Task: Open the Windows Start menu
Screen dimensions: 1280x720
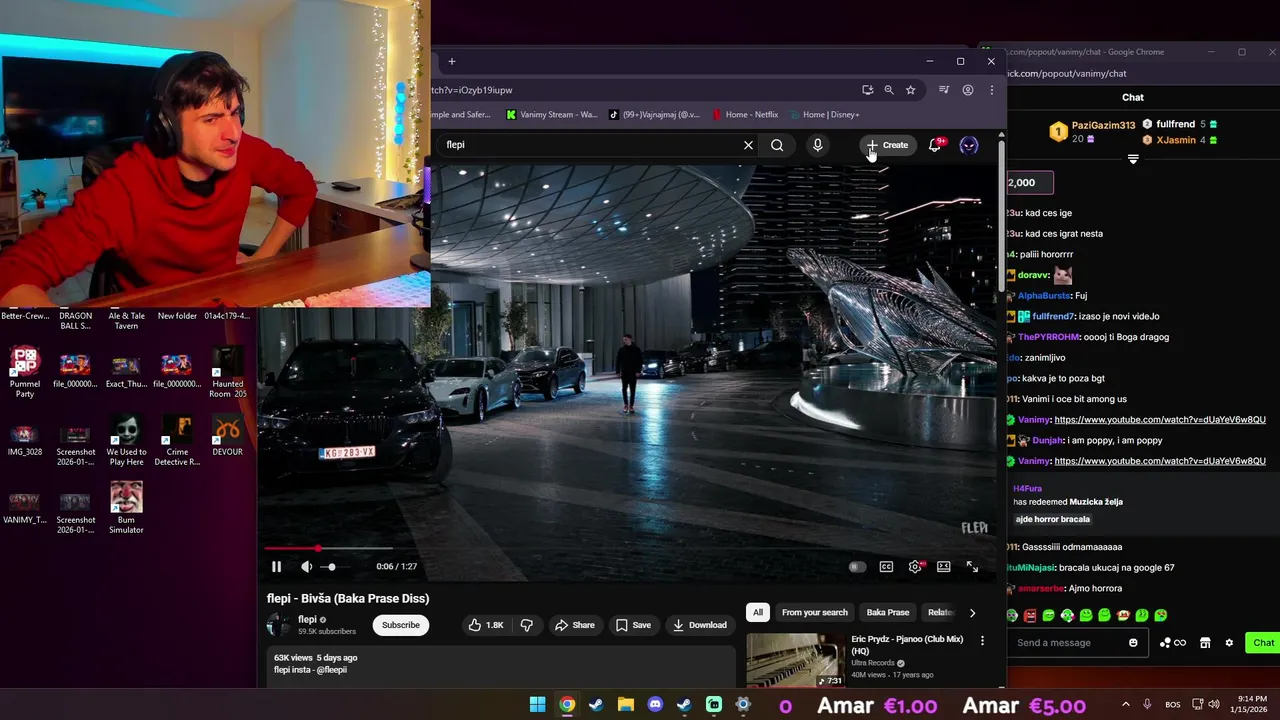Action: [537, 705]
